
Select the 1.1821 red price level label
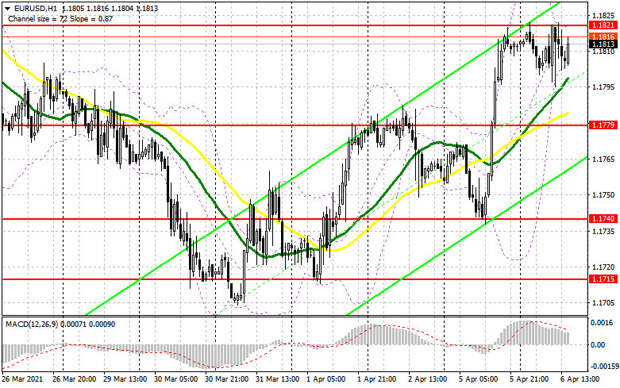coord(603,26)
